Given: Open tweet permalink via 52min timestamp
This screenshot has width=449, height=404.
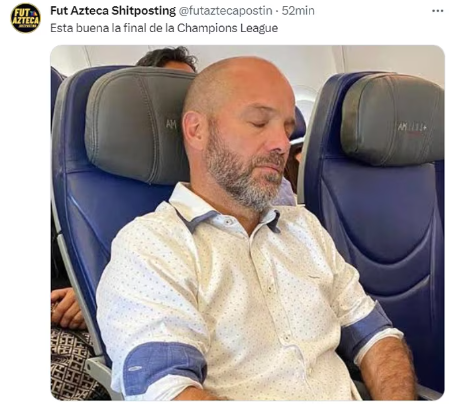Looking at the screenshot, I should (x=298, y=11).
